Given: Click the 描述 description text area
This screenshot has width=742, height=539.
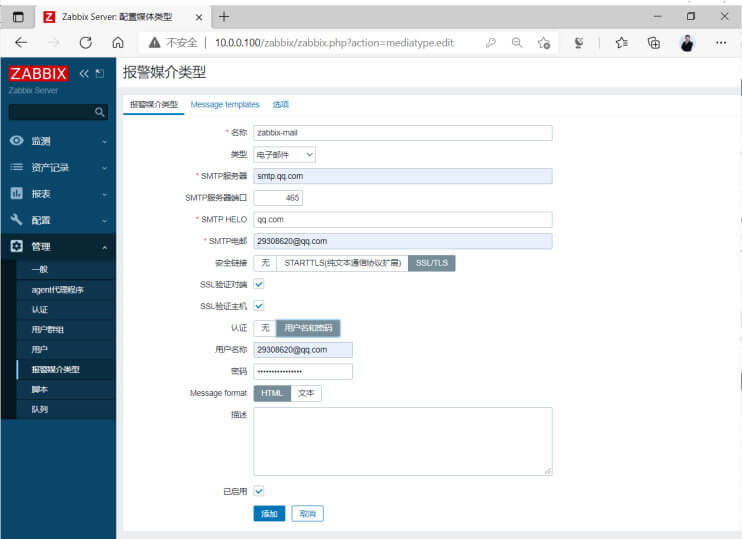Looking at the screenshot, I should point(403,441).
